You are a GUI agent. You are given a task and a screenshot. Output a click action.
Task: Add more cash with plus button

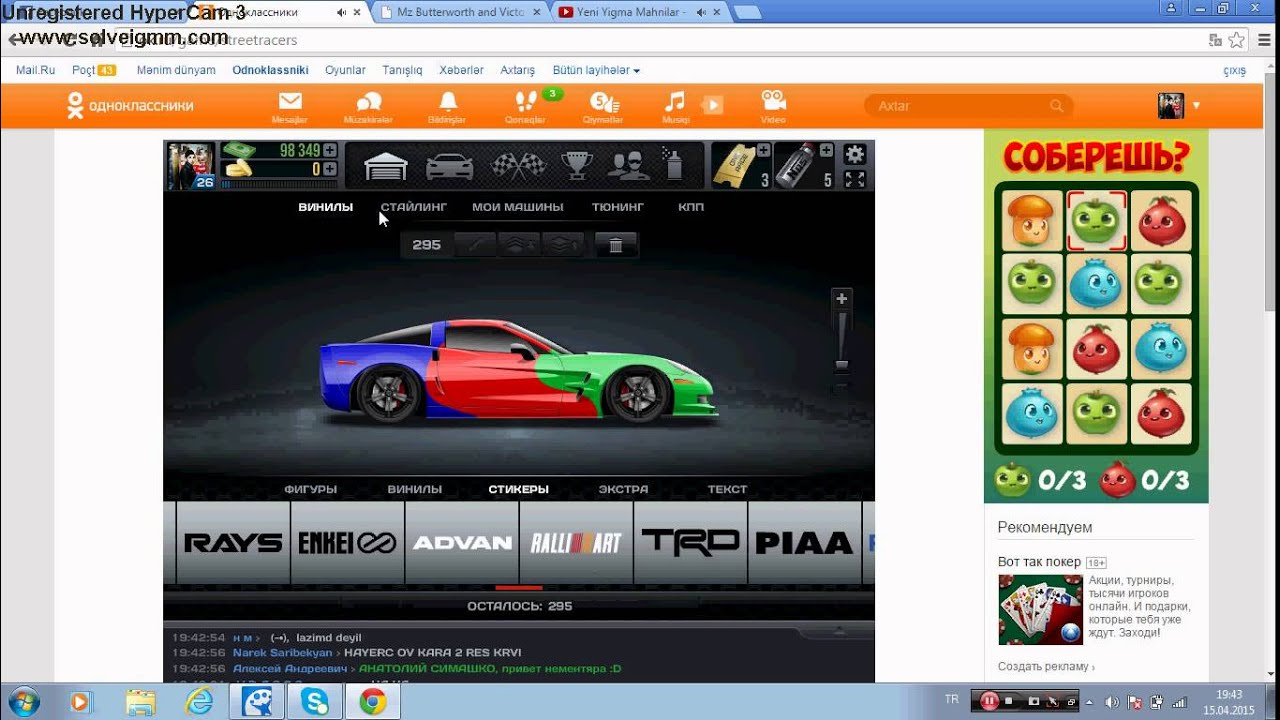coord(329,151)
